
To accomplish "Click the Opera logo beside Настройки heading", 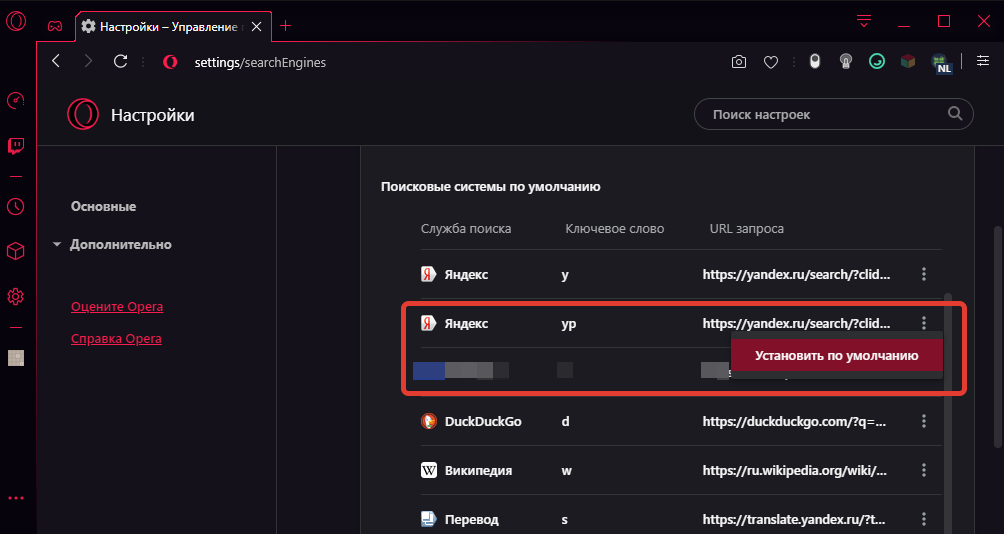I will 83,114.
